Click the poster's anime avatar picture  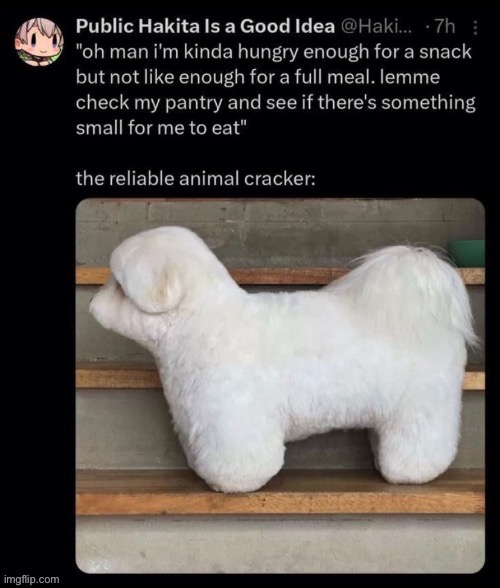coord(39,42)
